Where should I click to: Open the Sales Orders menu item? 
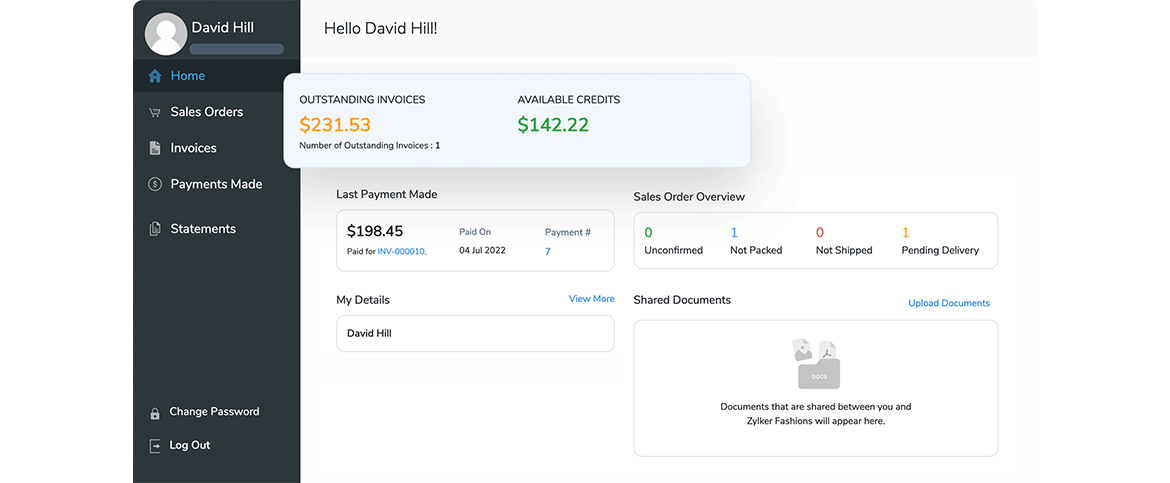(x=206, y=112)
